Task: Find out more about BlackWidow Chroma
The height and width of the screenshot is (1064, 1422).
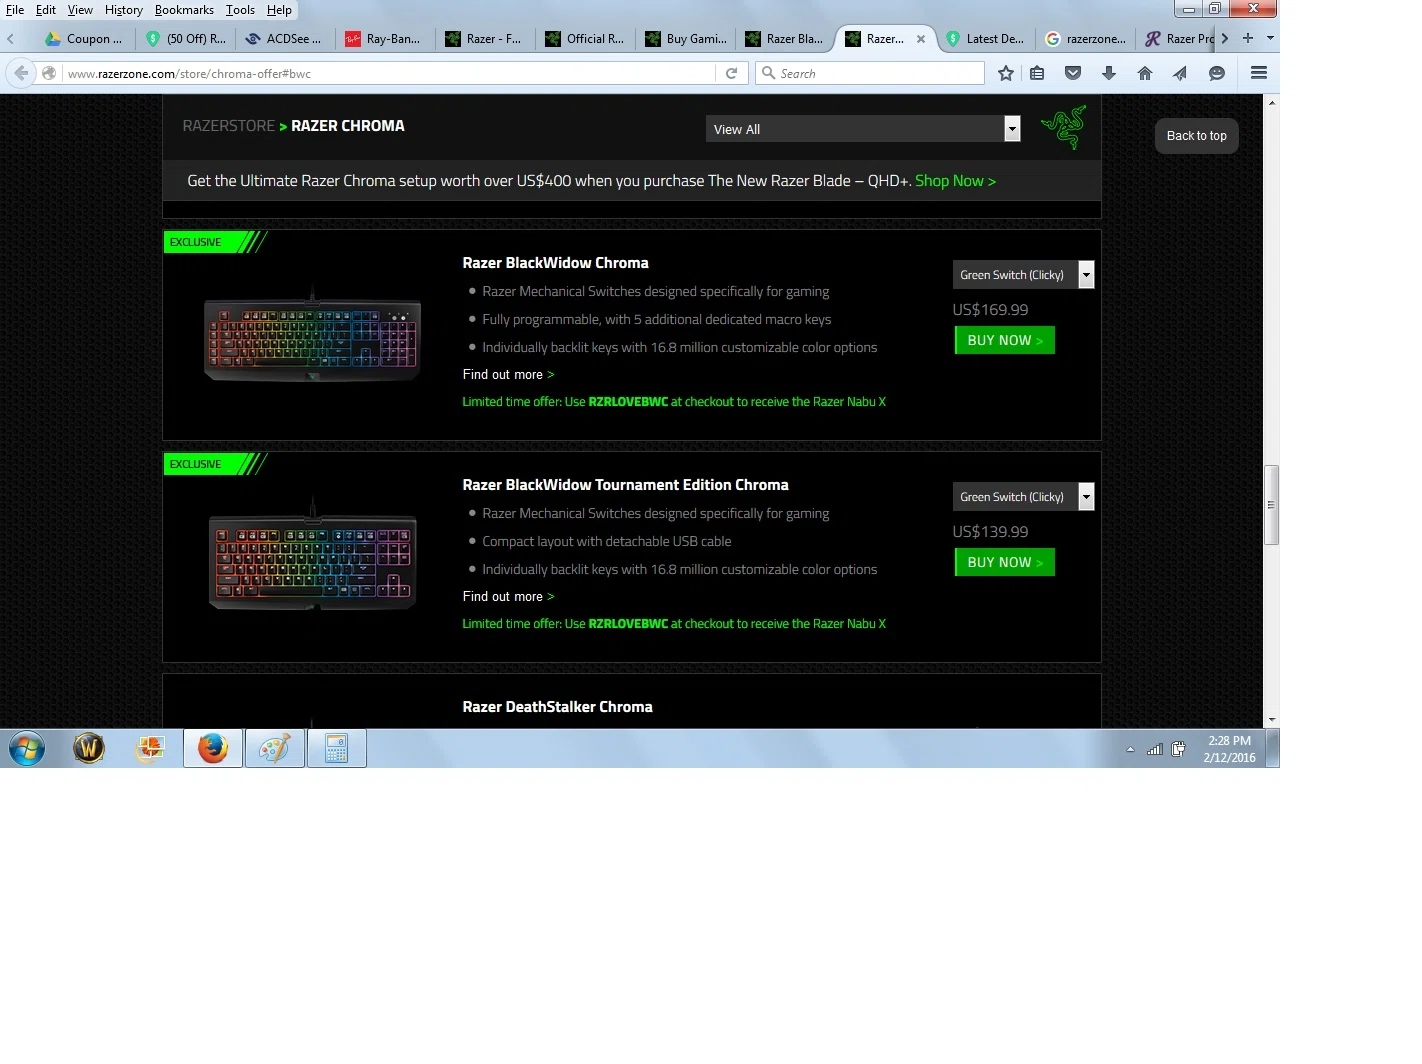Action: coord(508,374)
